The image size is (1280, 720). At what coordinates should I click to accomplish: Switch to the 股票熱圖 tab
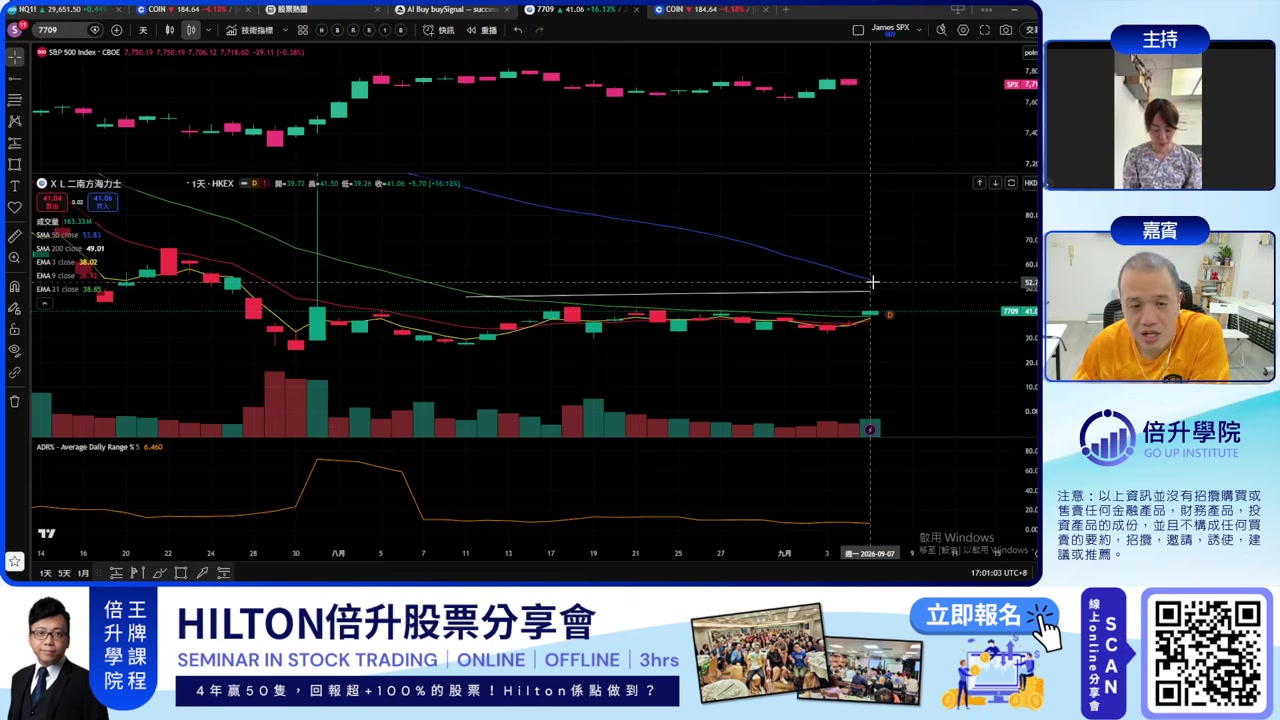tap(325, 9)
